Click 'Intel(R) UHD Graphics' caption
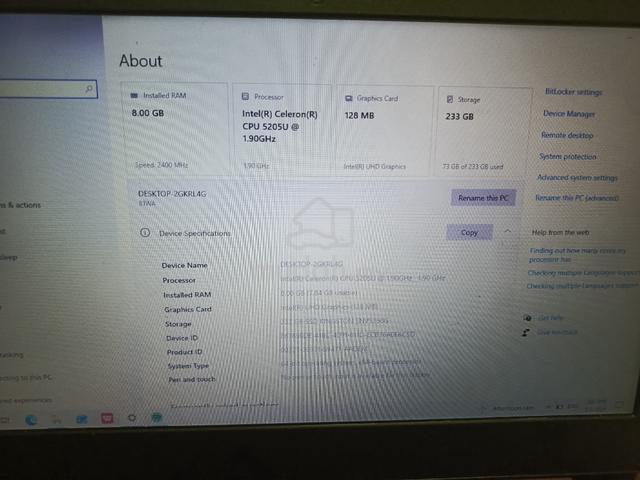Screen dimensions: 640x480 375,167
